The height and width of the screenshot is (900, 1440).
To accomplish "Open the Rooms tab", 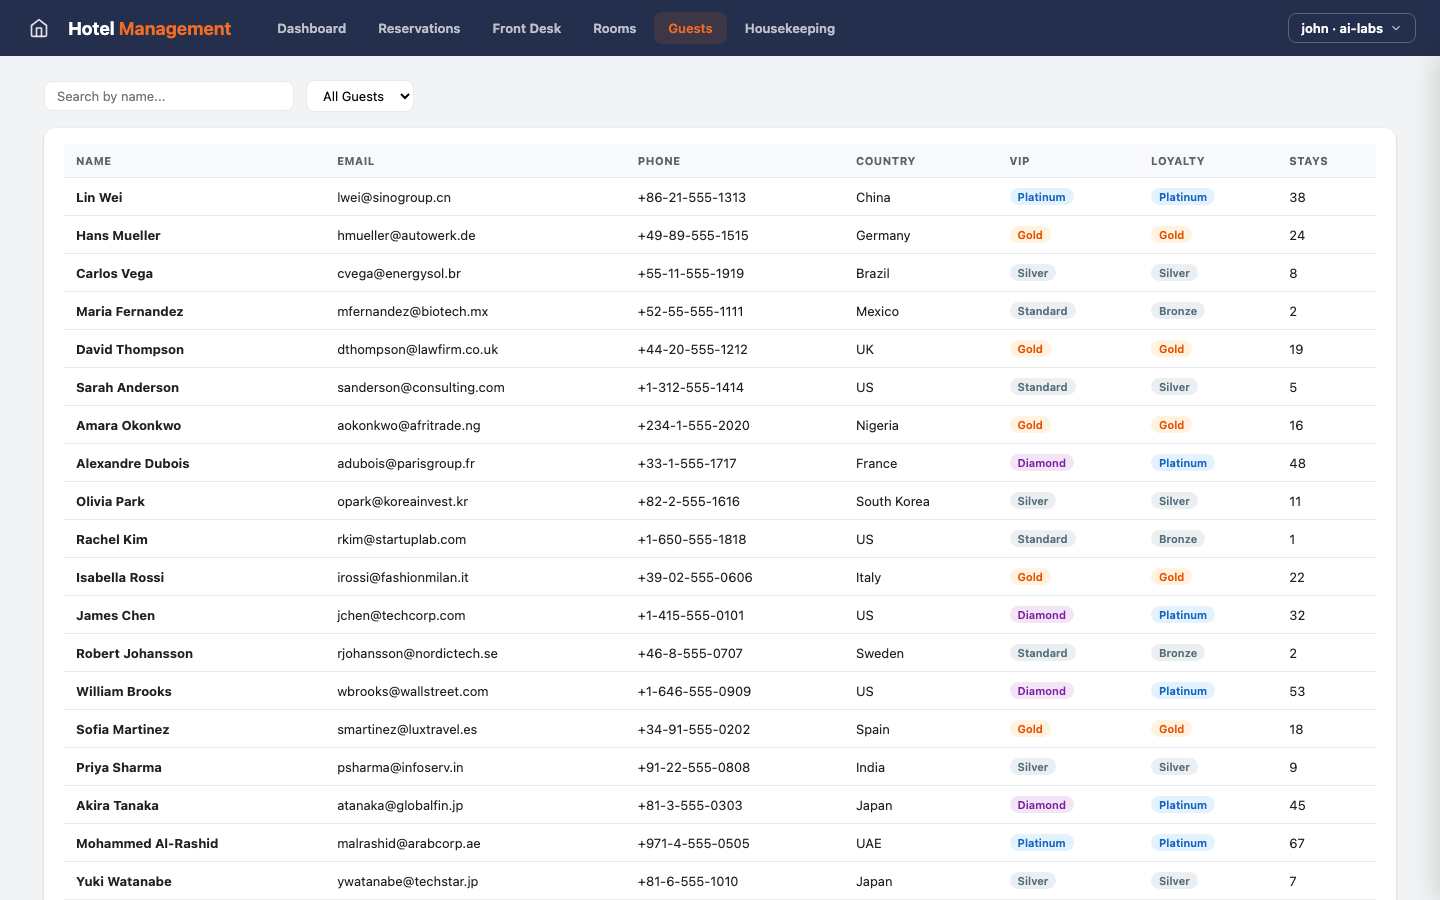I will tap(614, 28).
